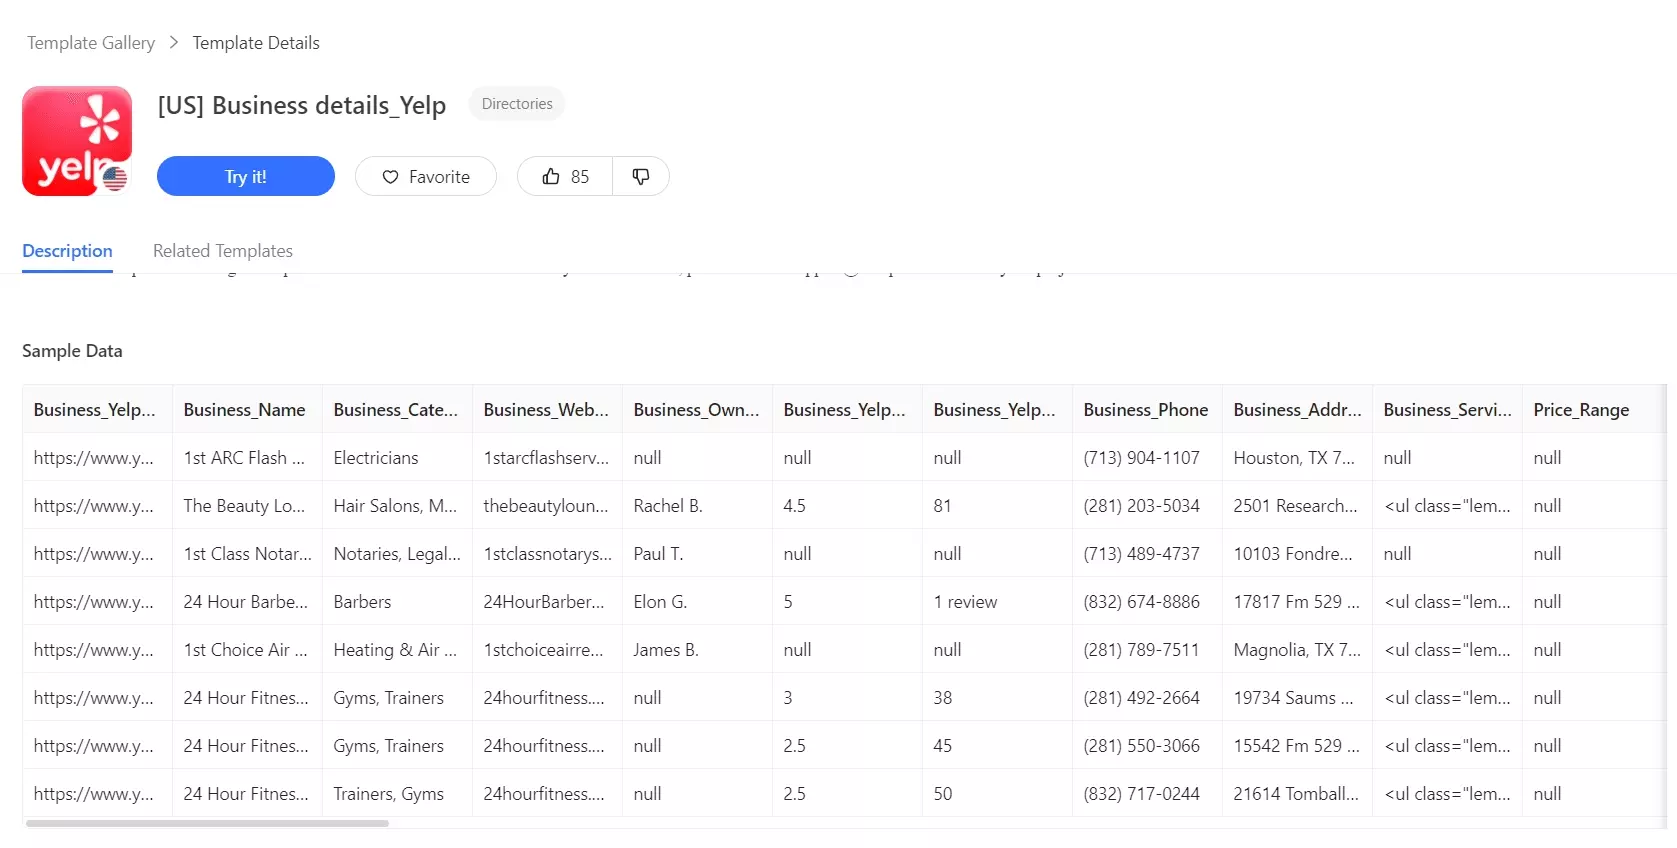Click the Price_Range column header
The width and height of the screenshot is (1677, 848).
coord(1581,410)
